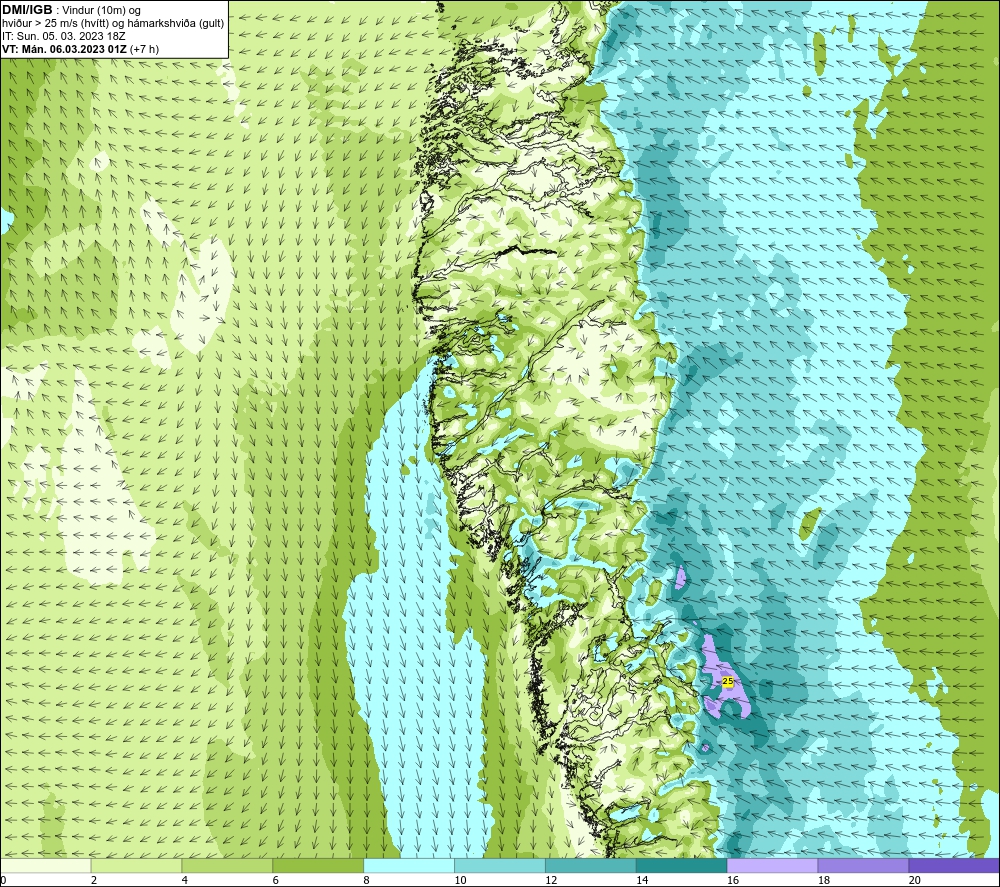This screenshot has height=887, width=1000.
Task: Click the 0–2 m/s legend color swatch
Action: coord(45,866)
